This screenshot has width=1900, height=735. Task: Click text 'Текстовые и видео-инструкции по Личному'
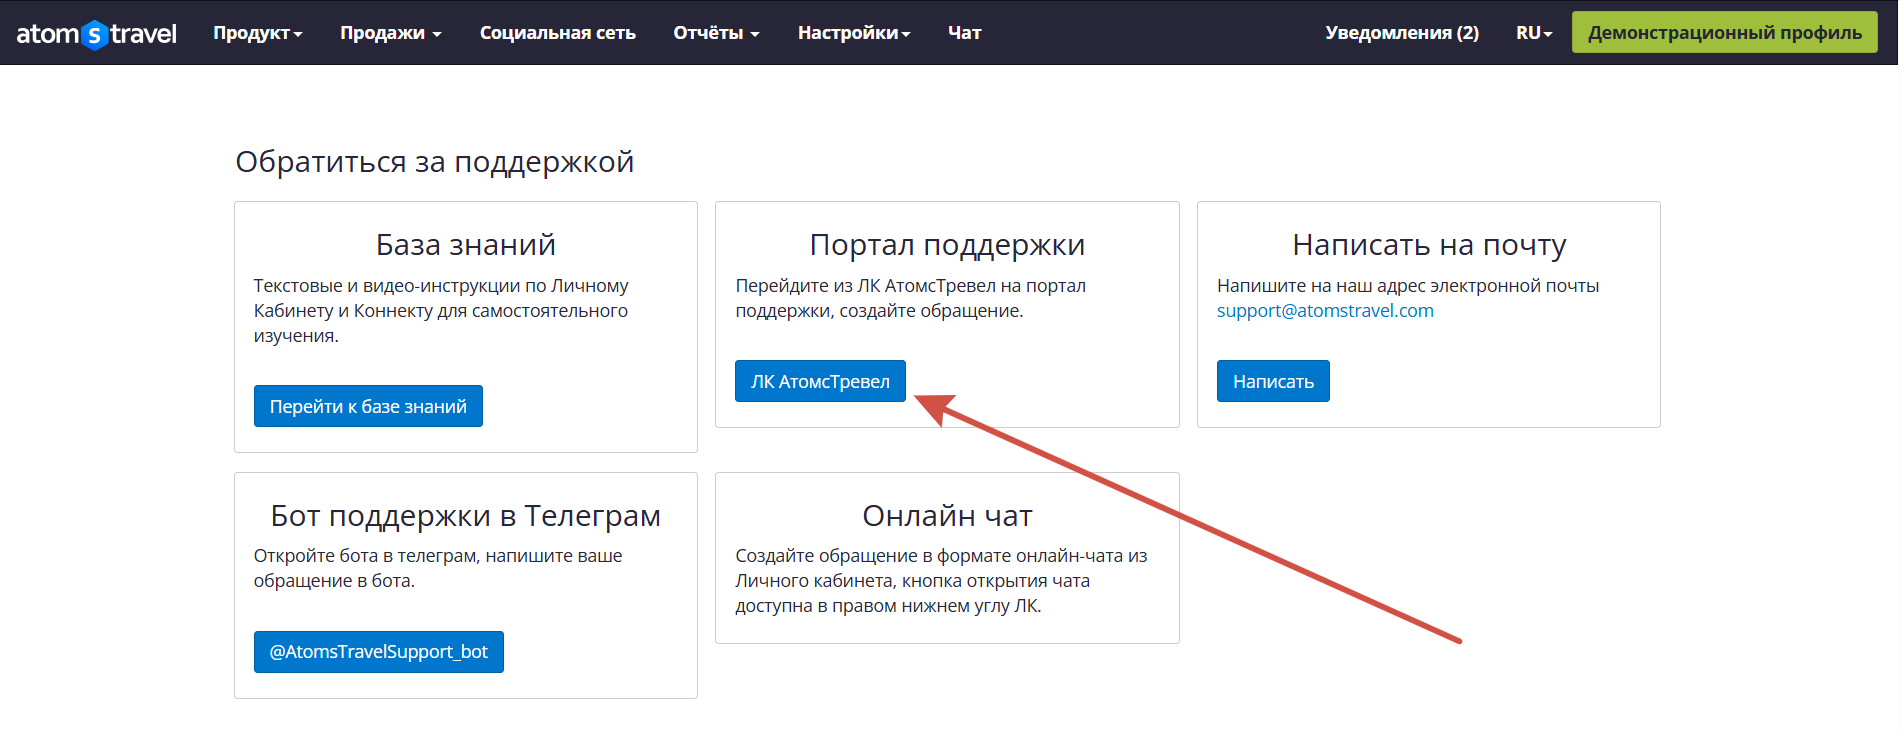[x=441, y=286]
